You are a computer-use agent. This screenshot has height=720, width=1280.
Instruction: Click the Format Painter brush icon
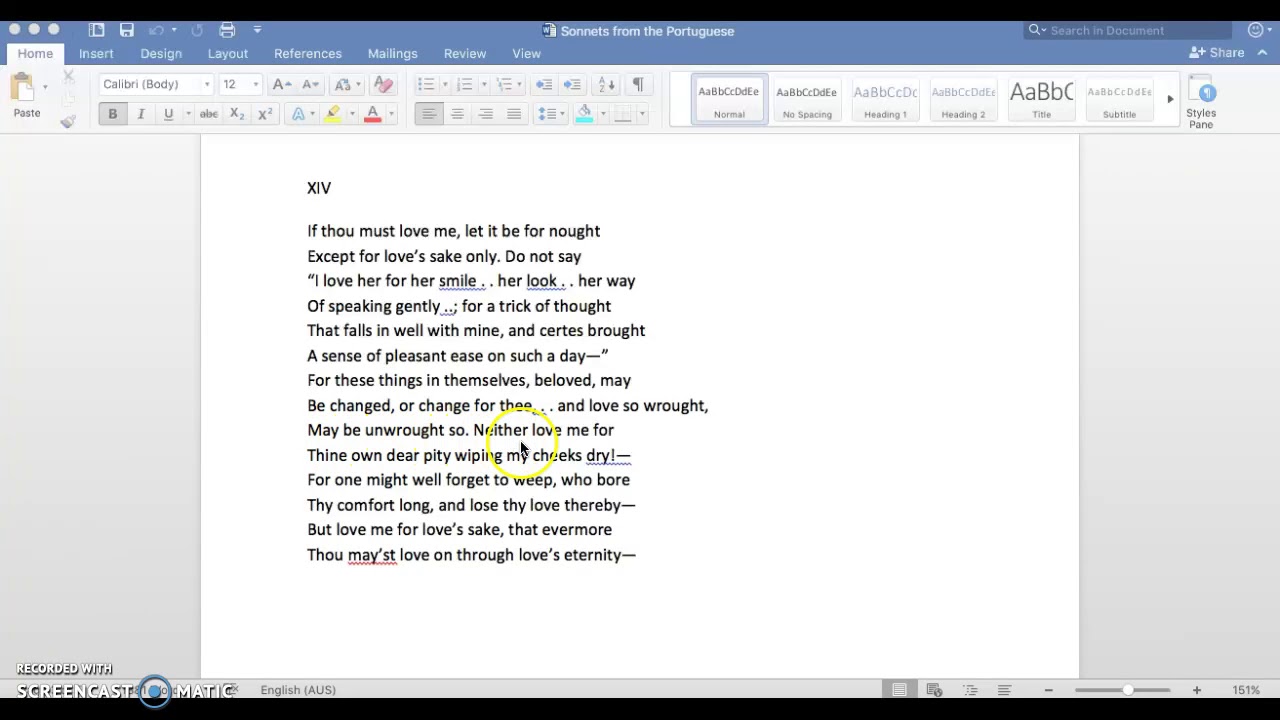click(68, 121)
